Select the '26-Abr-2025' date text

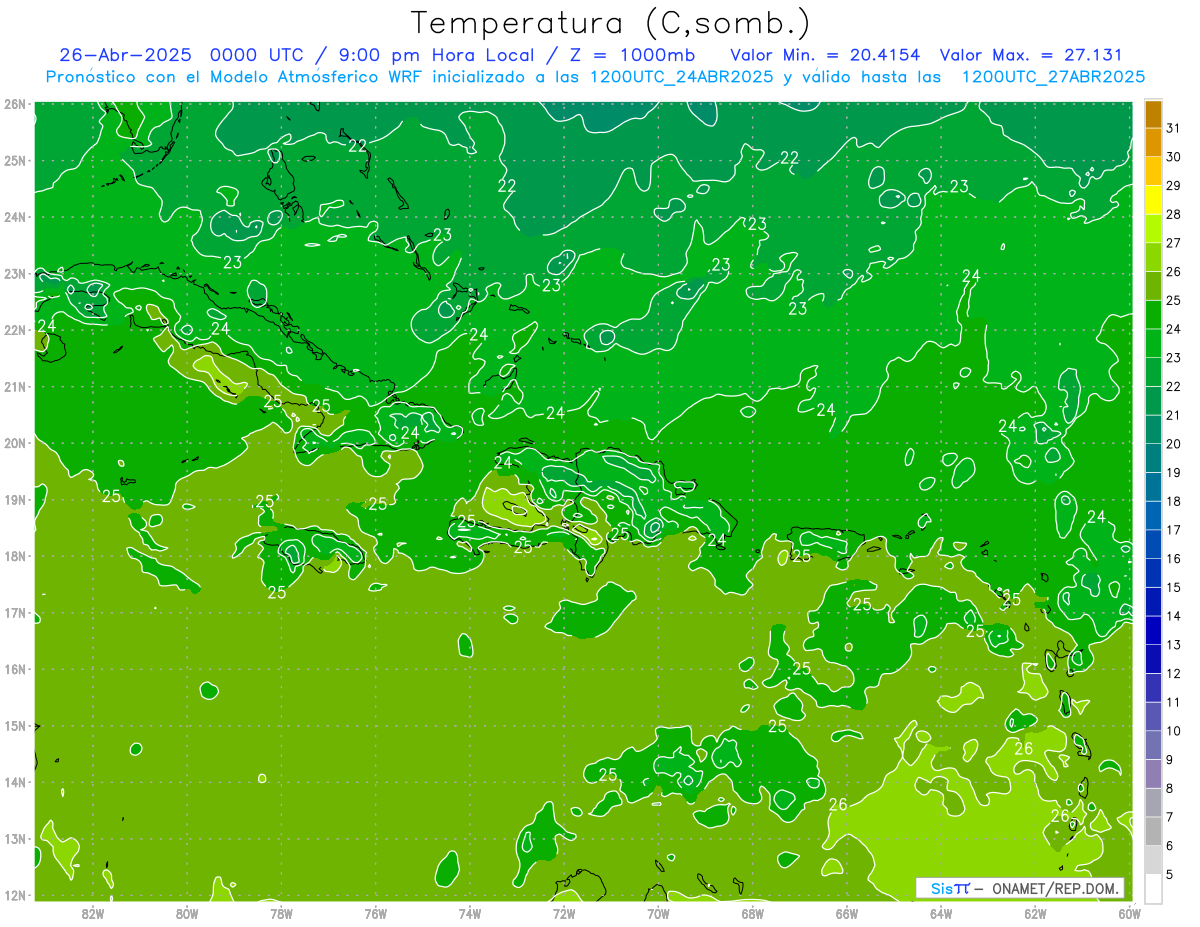coord(126,55)
